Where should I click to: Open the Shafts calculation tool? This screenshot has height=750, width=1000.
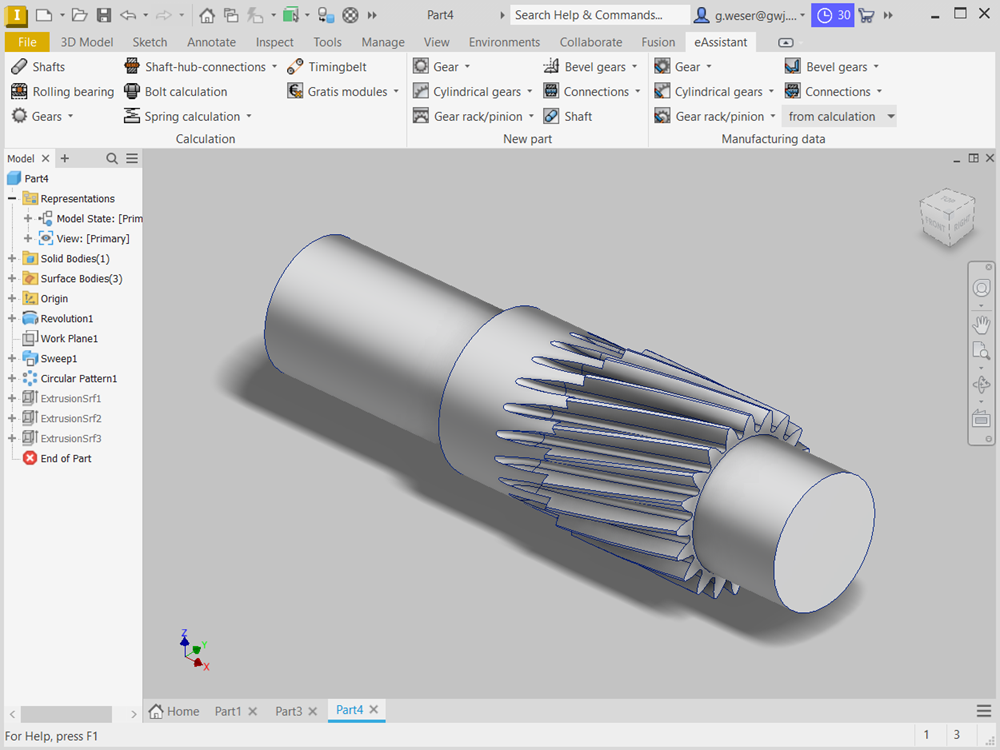click(38, 67)
